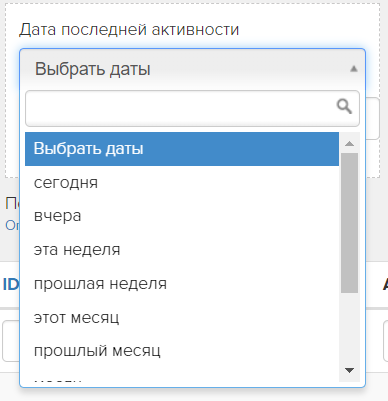Choose the эта неделя option
This screenshot has height=401, width=388.
[x=182, y=250]
